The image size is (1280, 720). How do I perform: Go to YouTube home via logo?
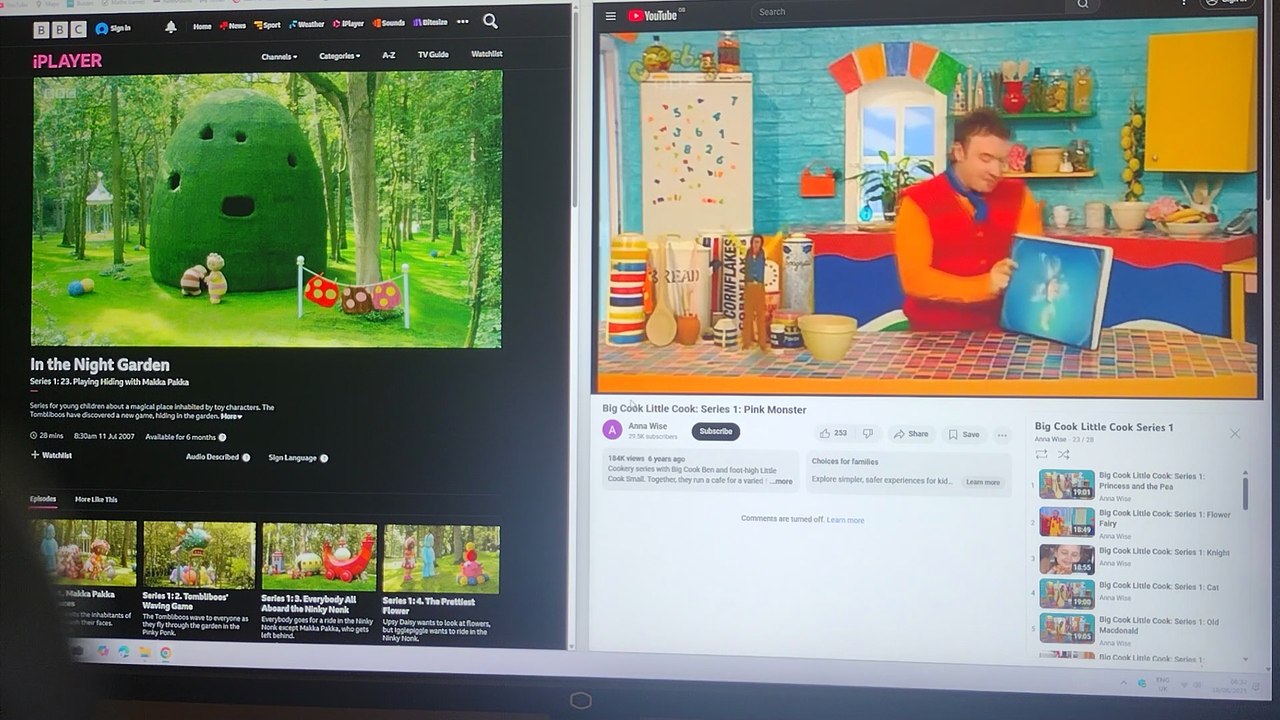point(652,15)
